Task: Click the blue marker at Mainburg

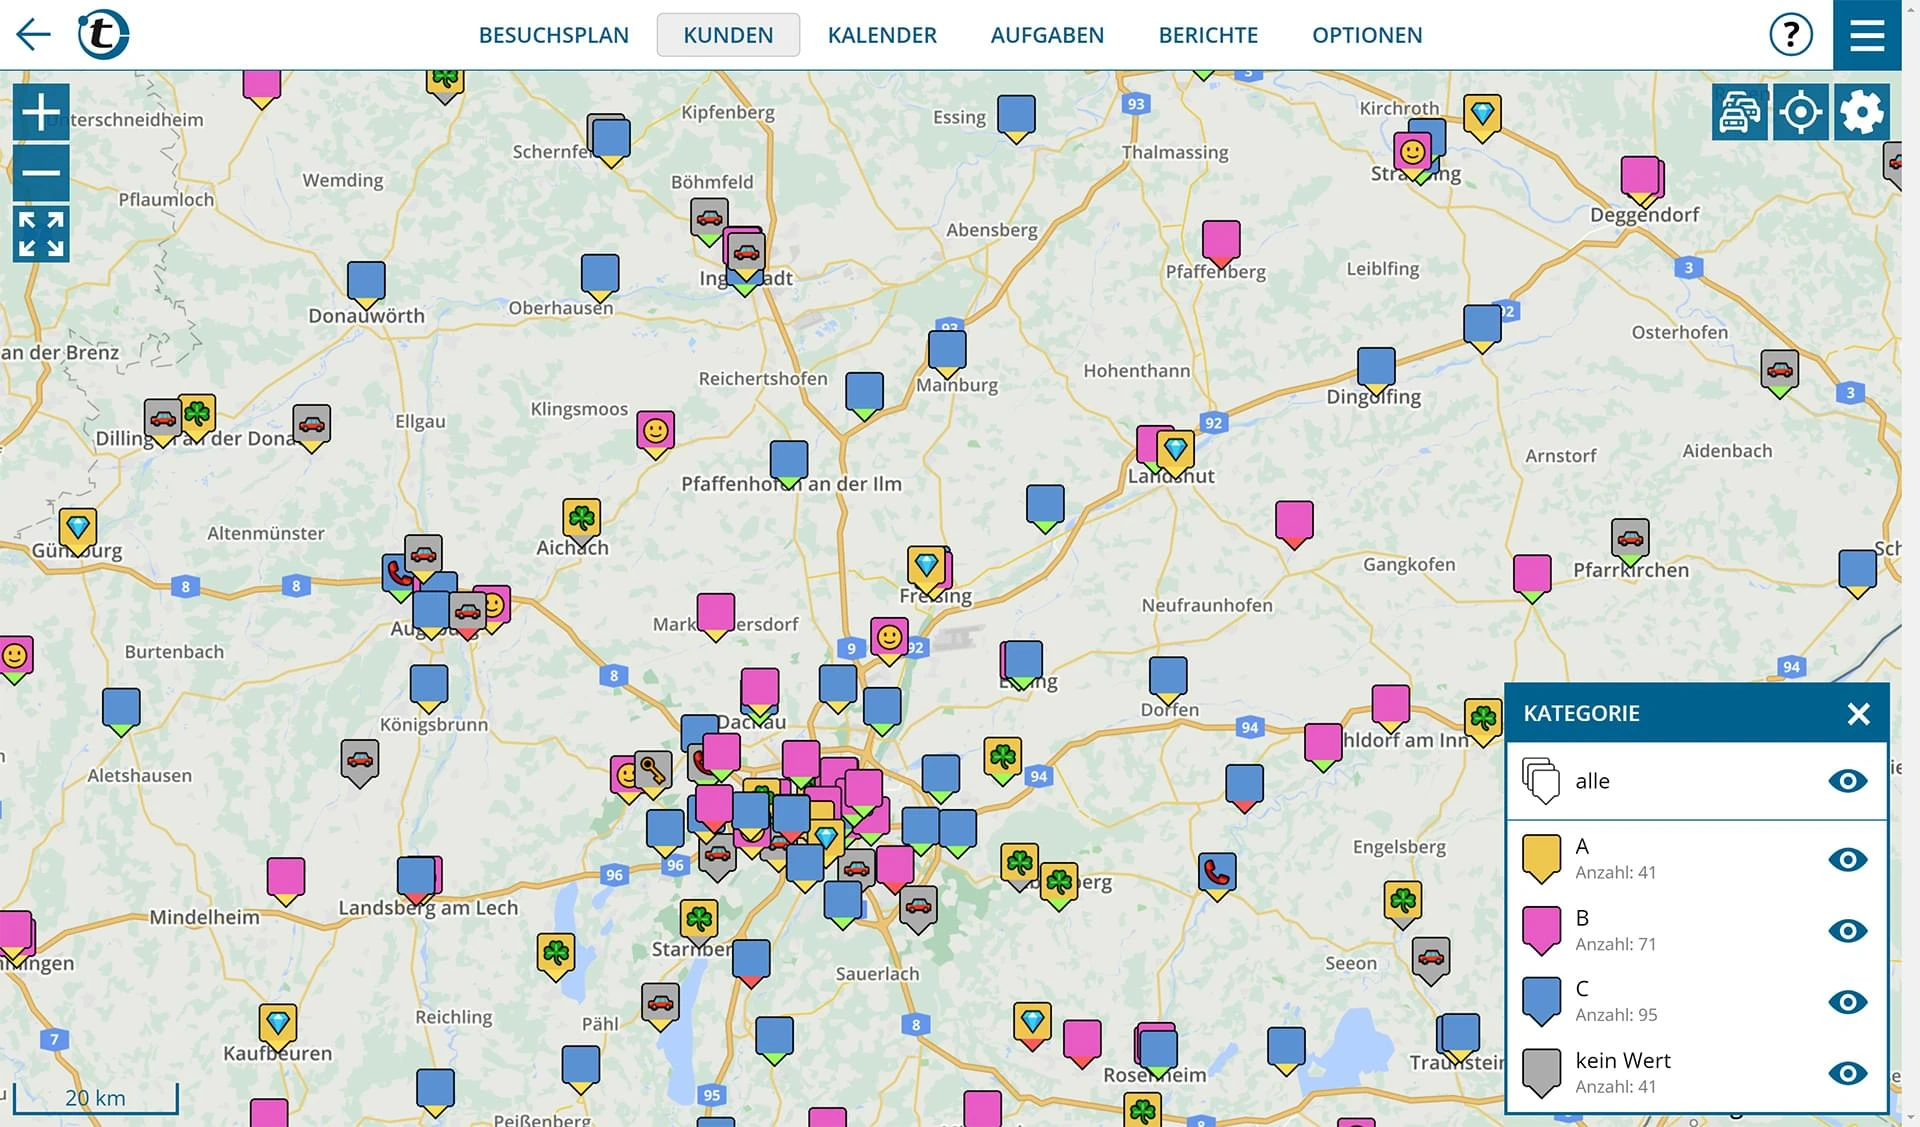Action: point(947,354)
